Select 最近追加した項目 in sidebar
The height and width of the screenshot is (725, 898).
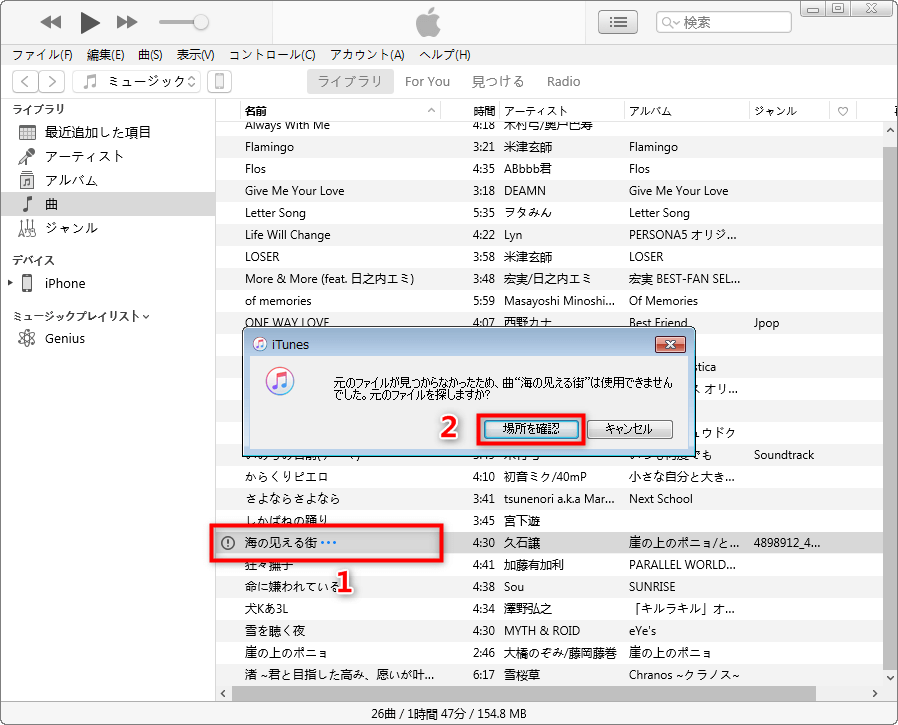(x=108, y=132)
